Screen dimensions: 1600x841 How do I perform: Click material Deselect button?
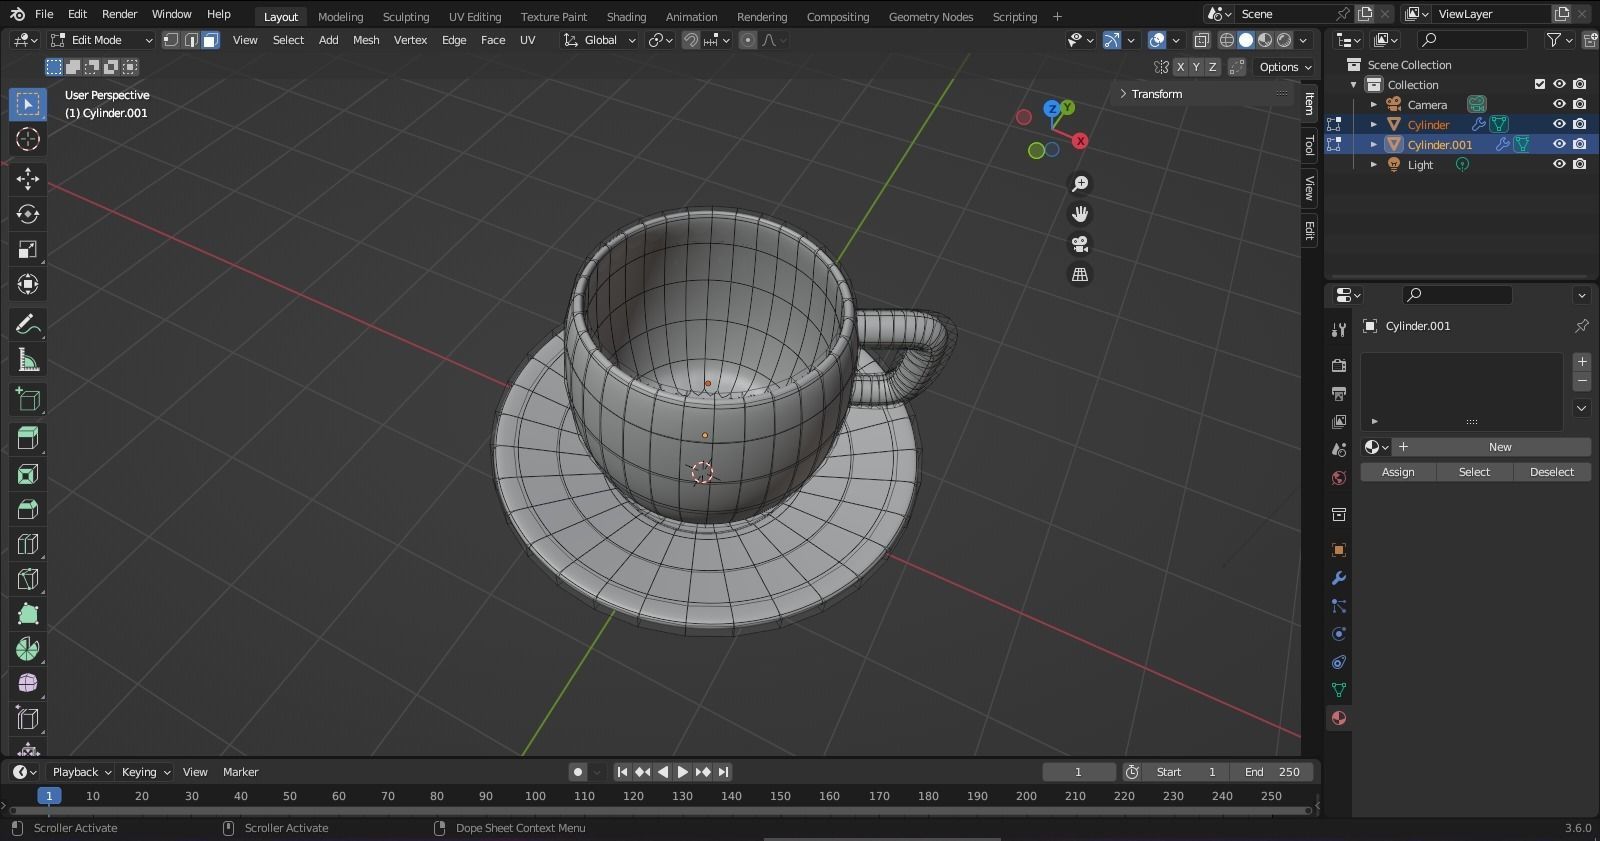tap(1551, 472)
